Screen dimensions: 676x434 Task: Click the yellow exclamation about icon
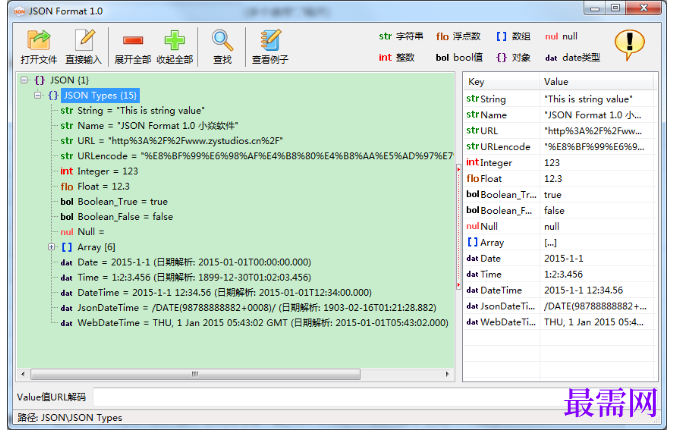tap(629, 45)
